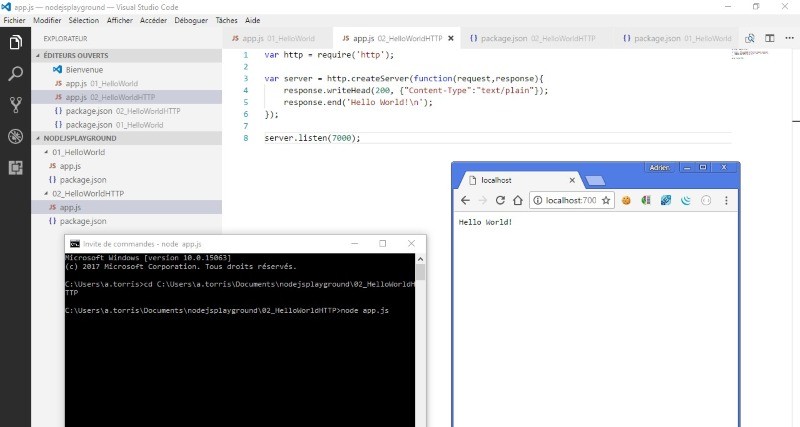Image resolution: width=800 pixels, height=427 pixels.
Task: Open Bienvenue in open editors list
Action: point(83,70)
